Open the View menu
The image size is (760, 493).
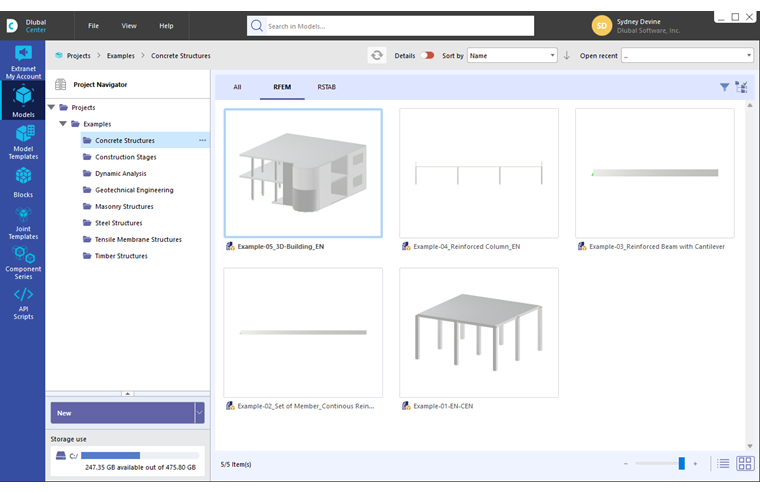click(x=129, y=26)
